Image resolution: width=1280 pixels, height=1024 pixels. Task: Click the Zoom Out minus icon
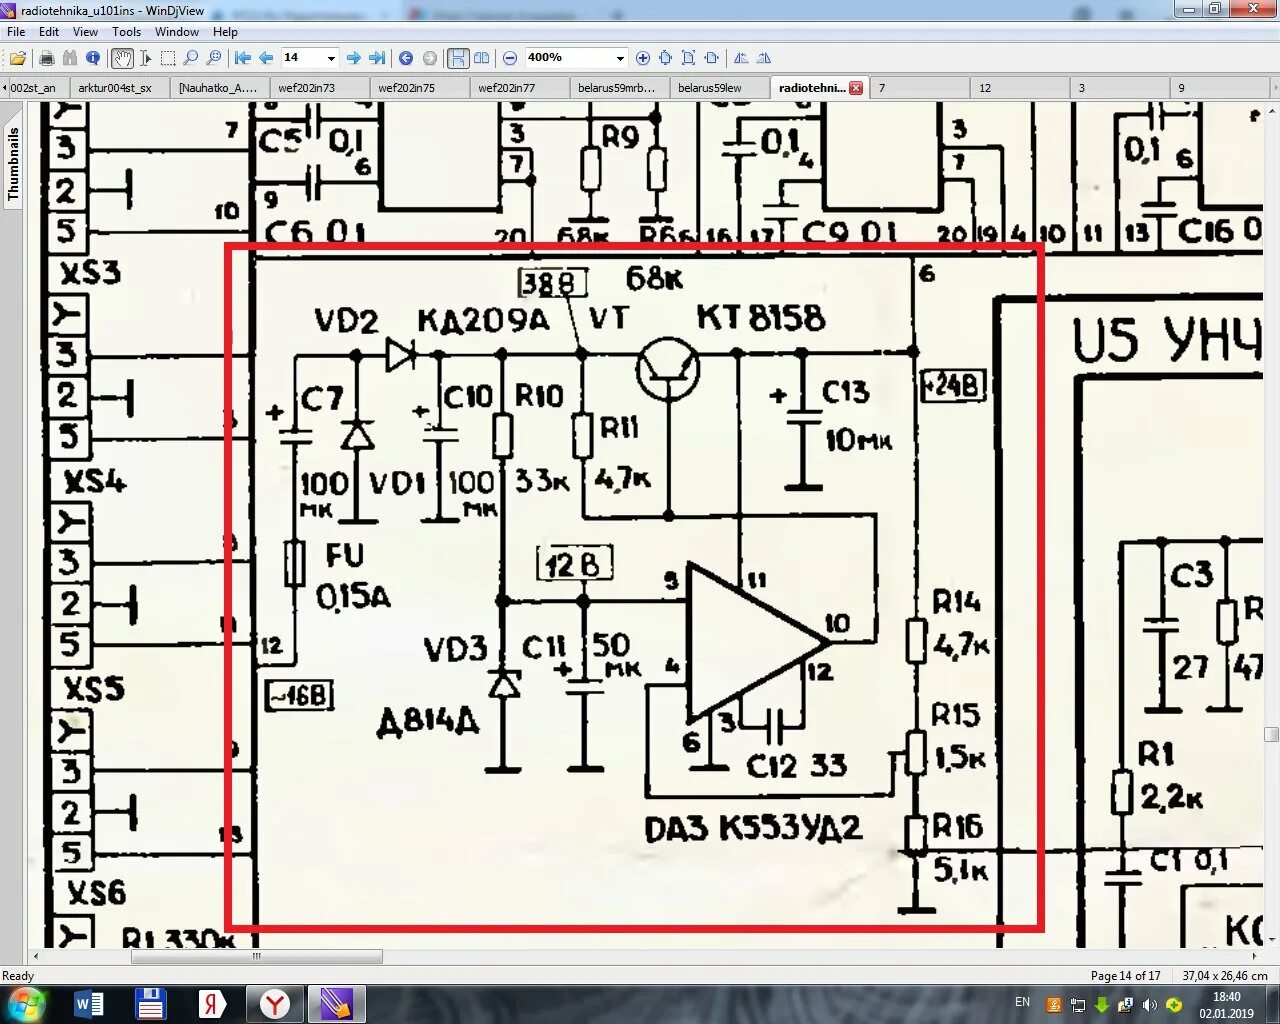[510, 58]
